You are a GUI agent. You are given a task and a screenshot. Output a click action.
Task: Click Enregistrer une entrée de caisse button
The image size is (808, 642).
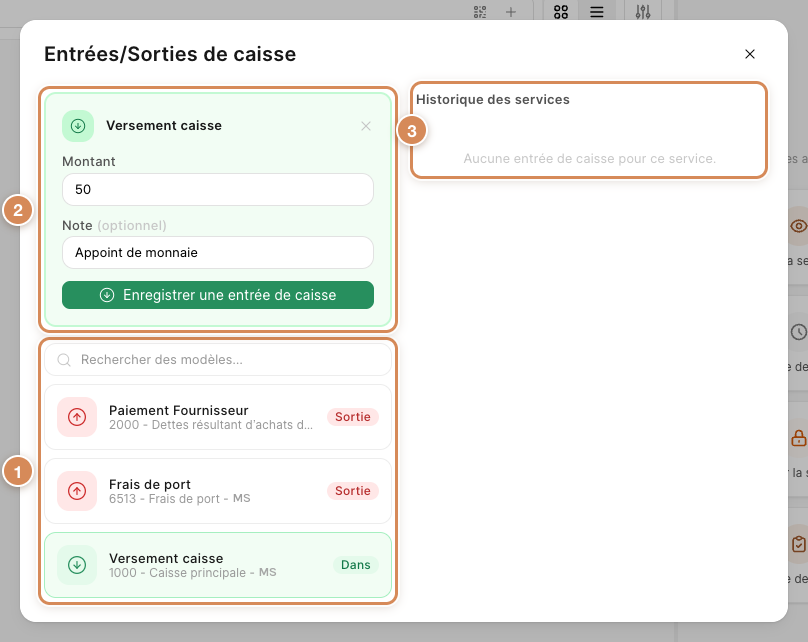[217, 295]
